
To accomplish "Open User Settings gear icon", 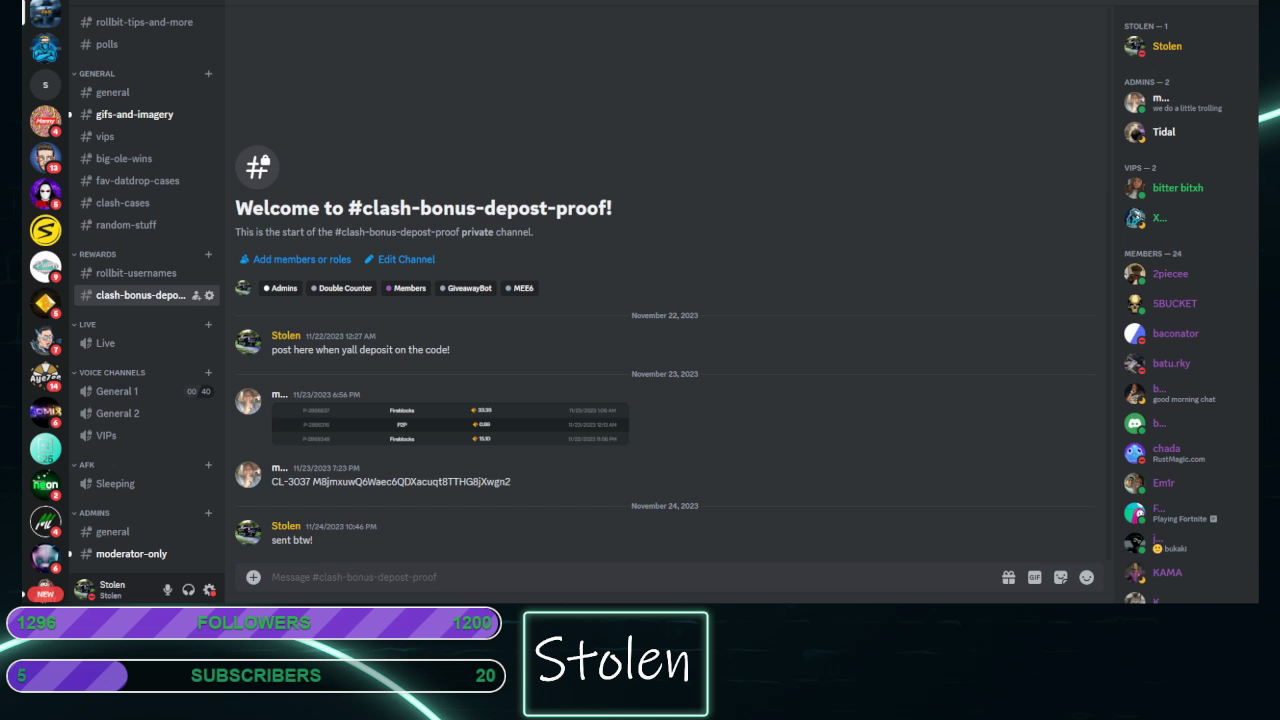I will (x=209, y=590).
